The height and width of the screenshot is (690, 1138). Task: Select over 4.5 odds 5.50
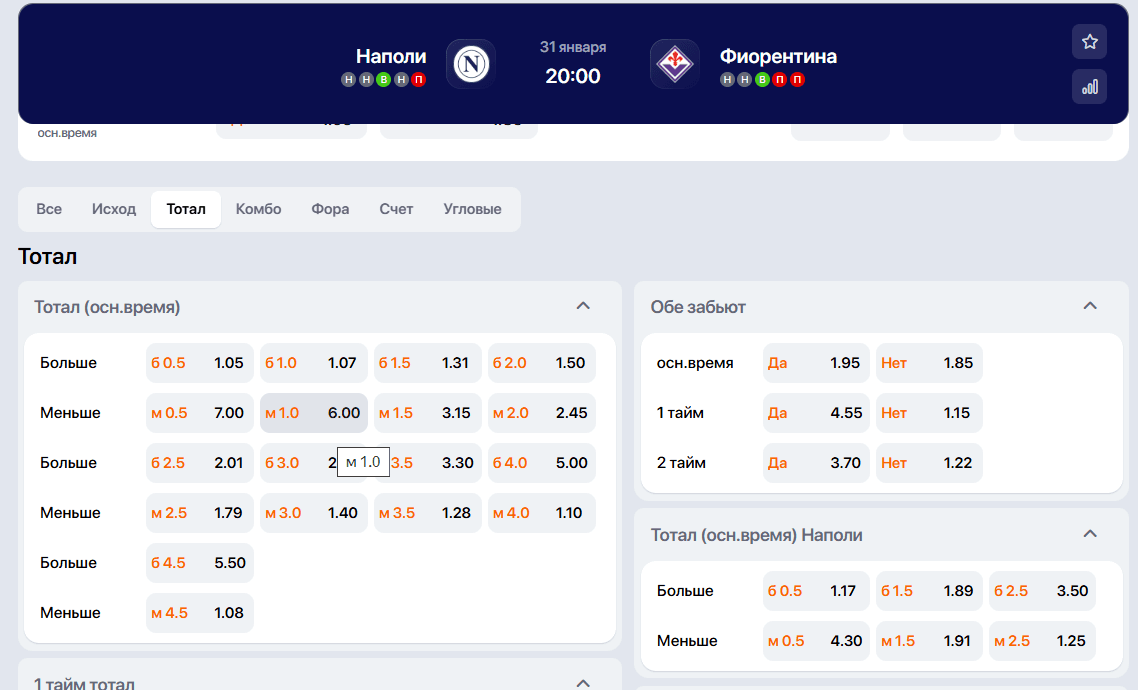coord(199,563)
